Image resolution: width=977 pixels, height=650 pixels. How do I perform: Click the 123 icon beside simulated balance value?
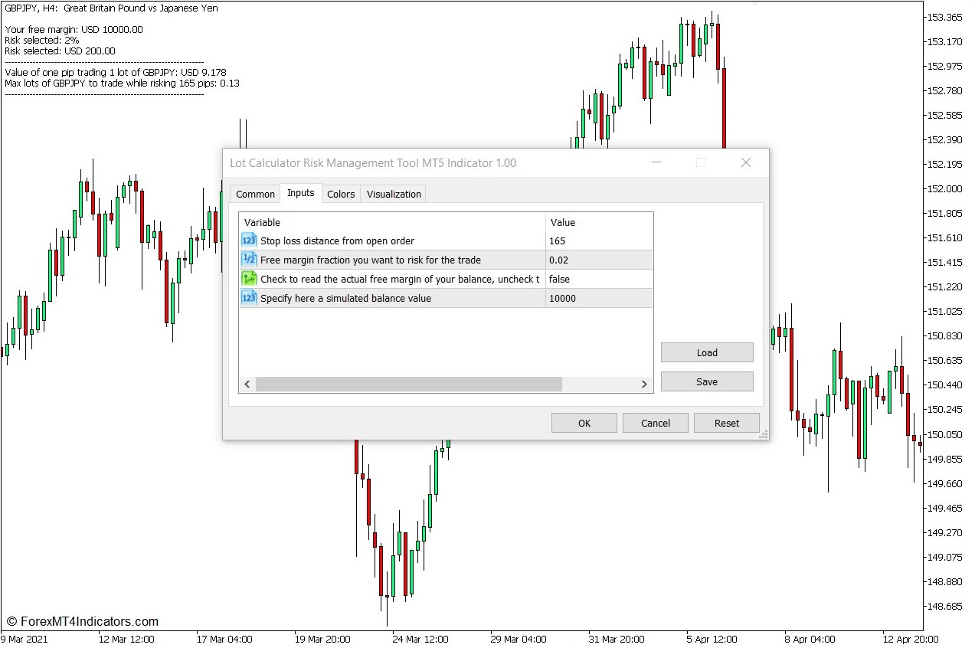248,298
